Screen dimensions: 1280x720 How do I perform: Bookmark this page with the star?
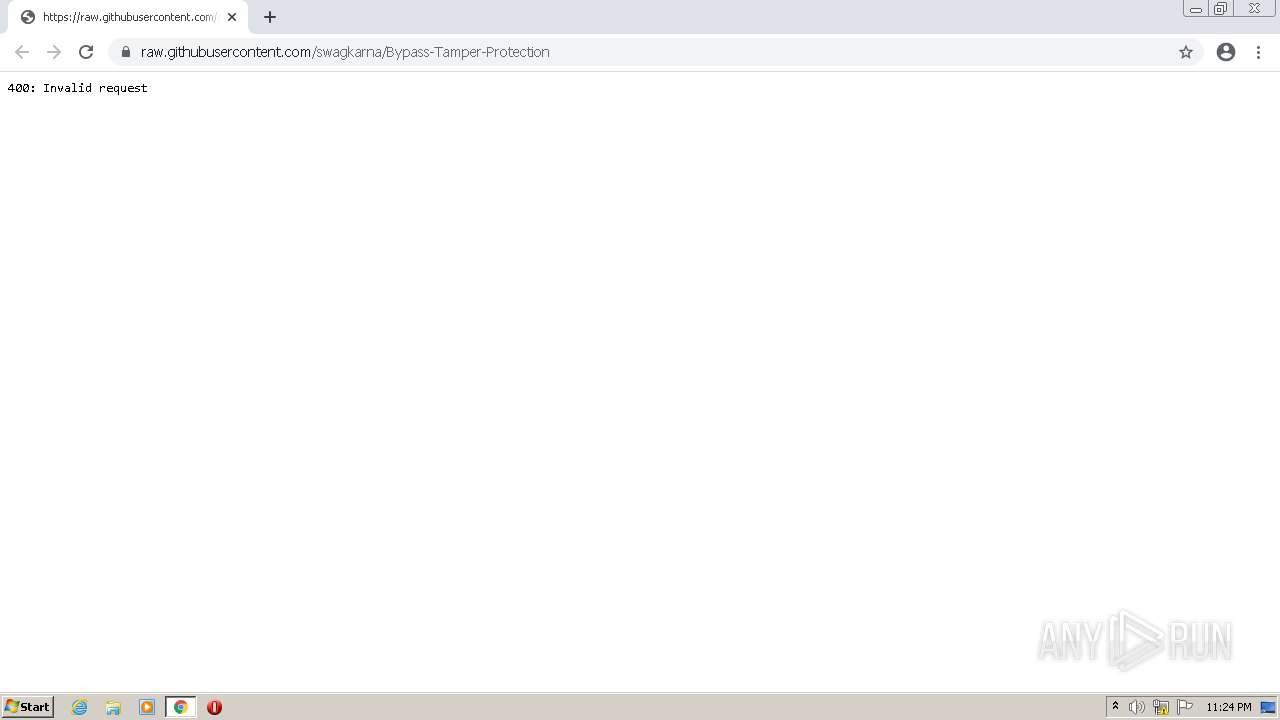(x=1186, y=52)
